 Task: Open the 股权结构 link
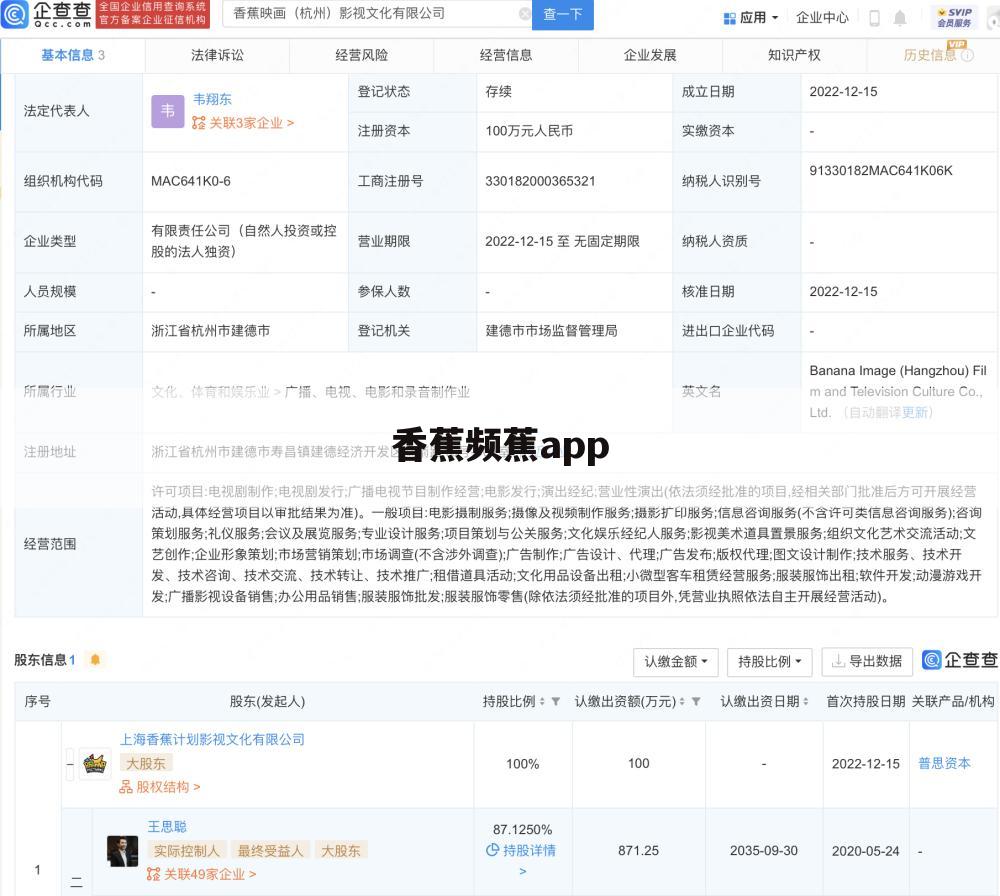[x=160, y=788]
